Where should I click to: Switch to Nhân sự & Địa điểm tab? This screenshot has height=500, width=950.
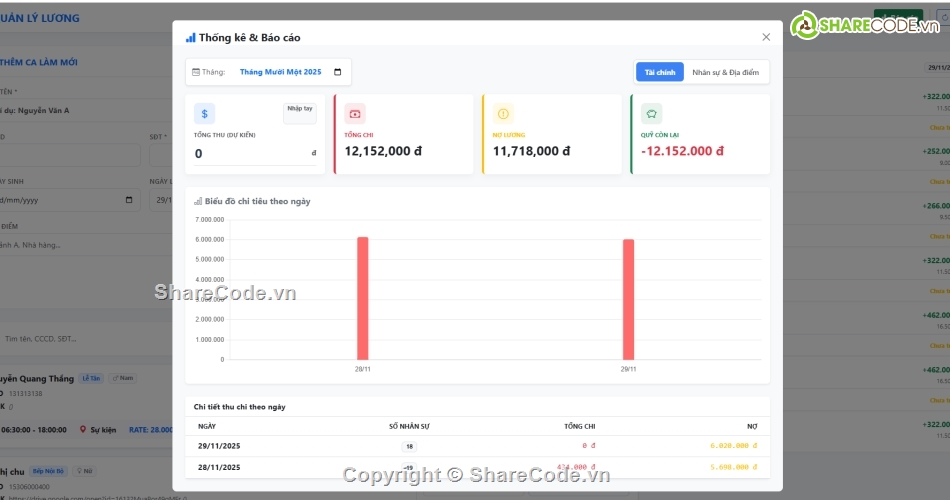[726, 72]
